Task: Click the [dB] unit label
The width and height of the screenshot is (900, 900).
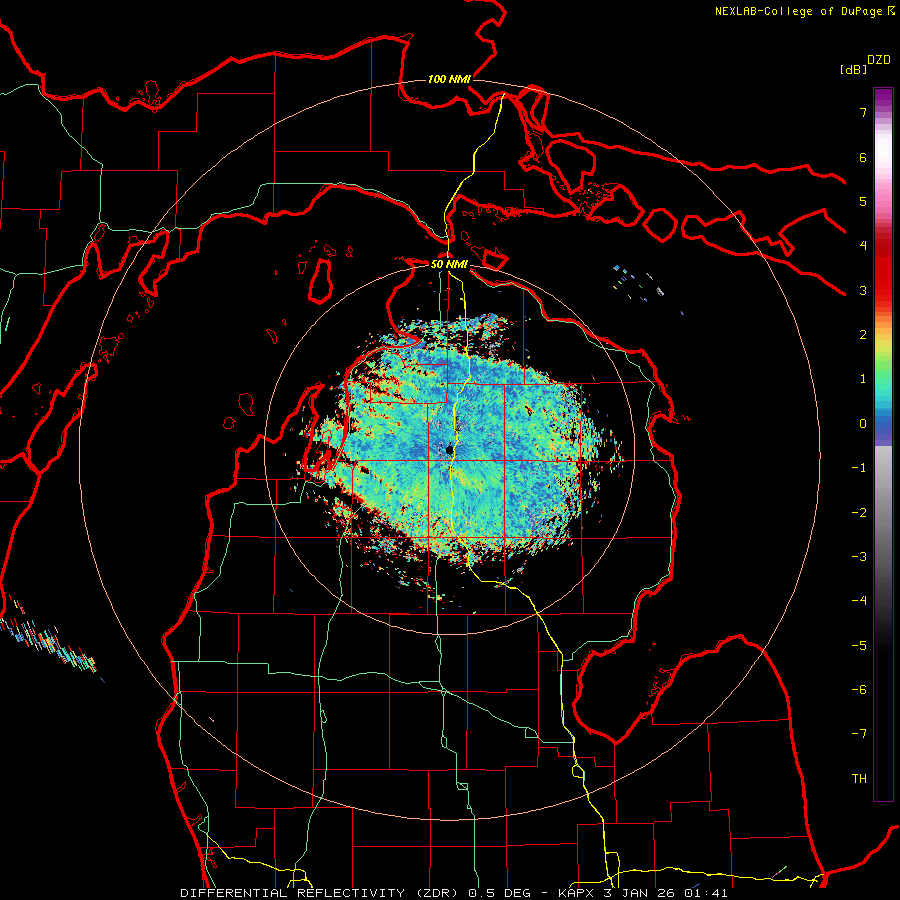Action: click(x=853, y=69)
